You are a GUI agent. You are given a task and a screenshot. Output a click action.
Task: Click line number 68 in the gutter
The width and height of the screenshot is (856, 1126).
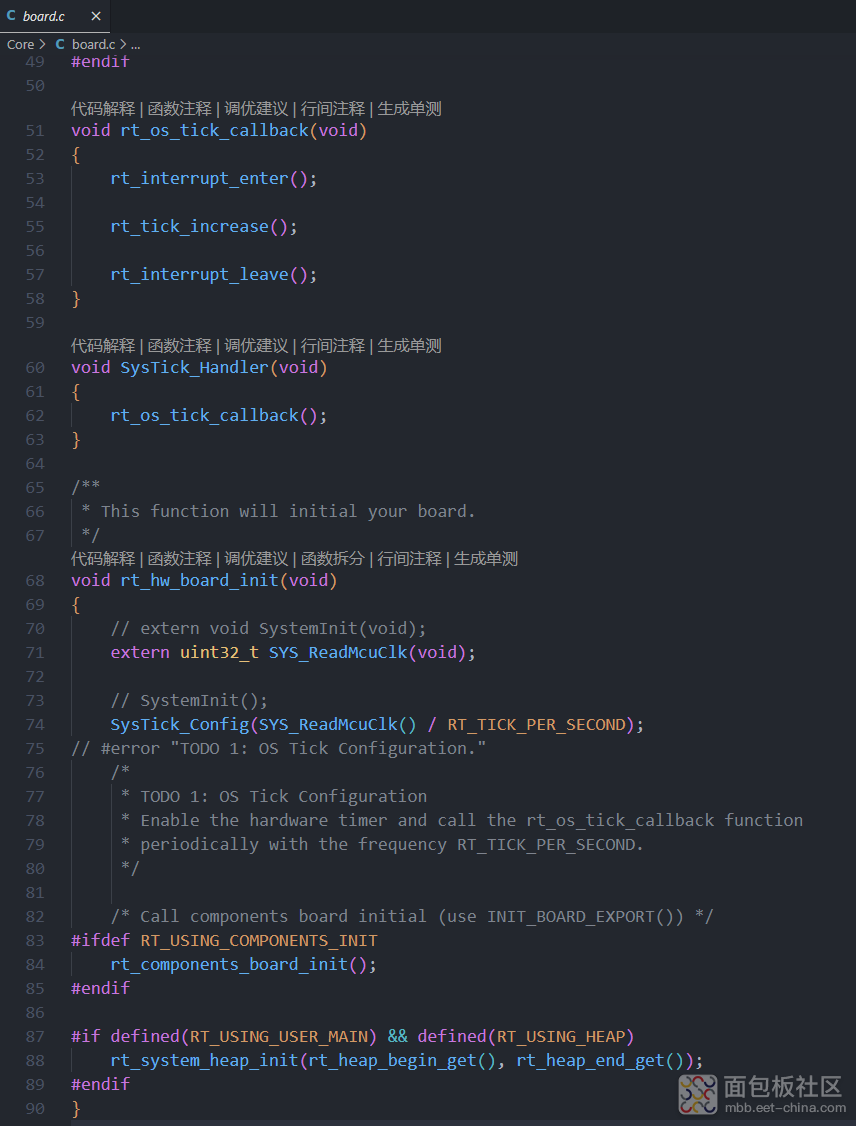click(34, 580)
